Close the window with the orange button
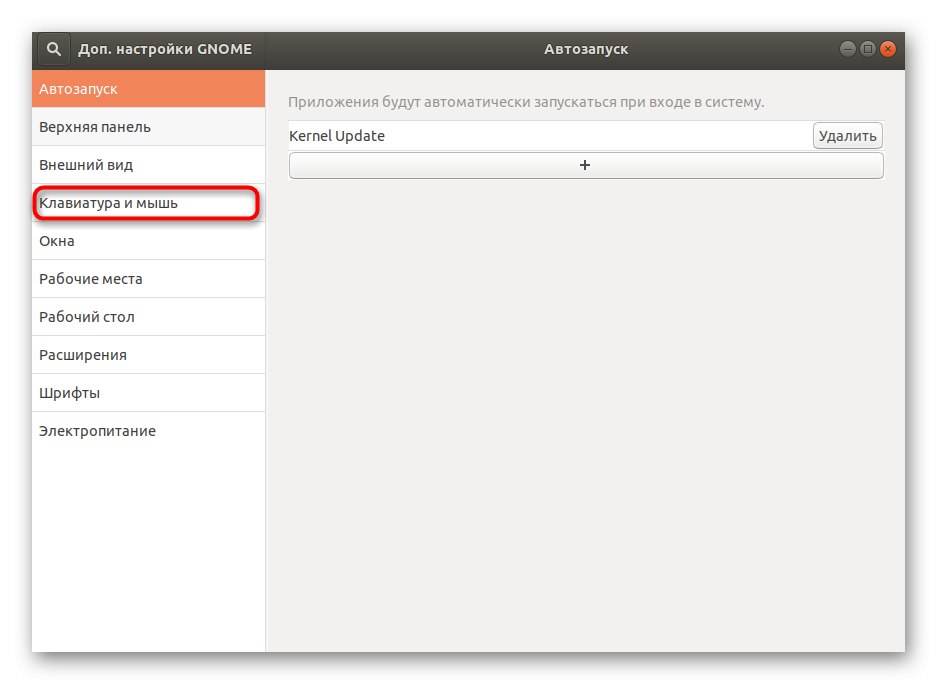937x684 pixels. coord(888,48)
